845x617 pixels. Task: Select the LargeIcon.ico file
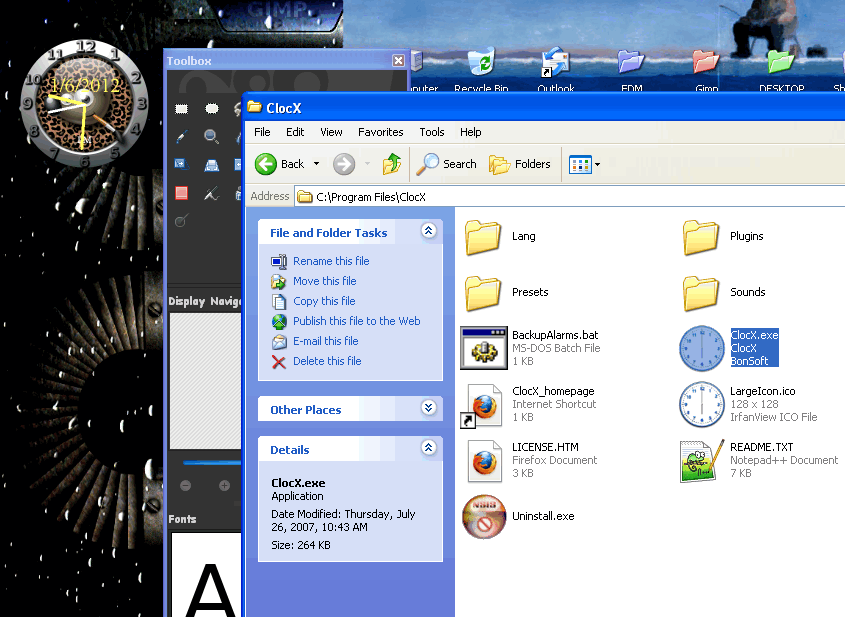702,404
